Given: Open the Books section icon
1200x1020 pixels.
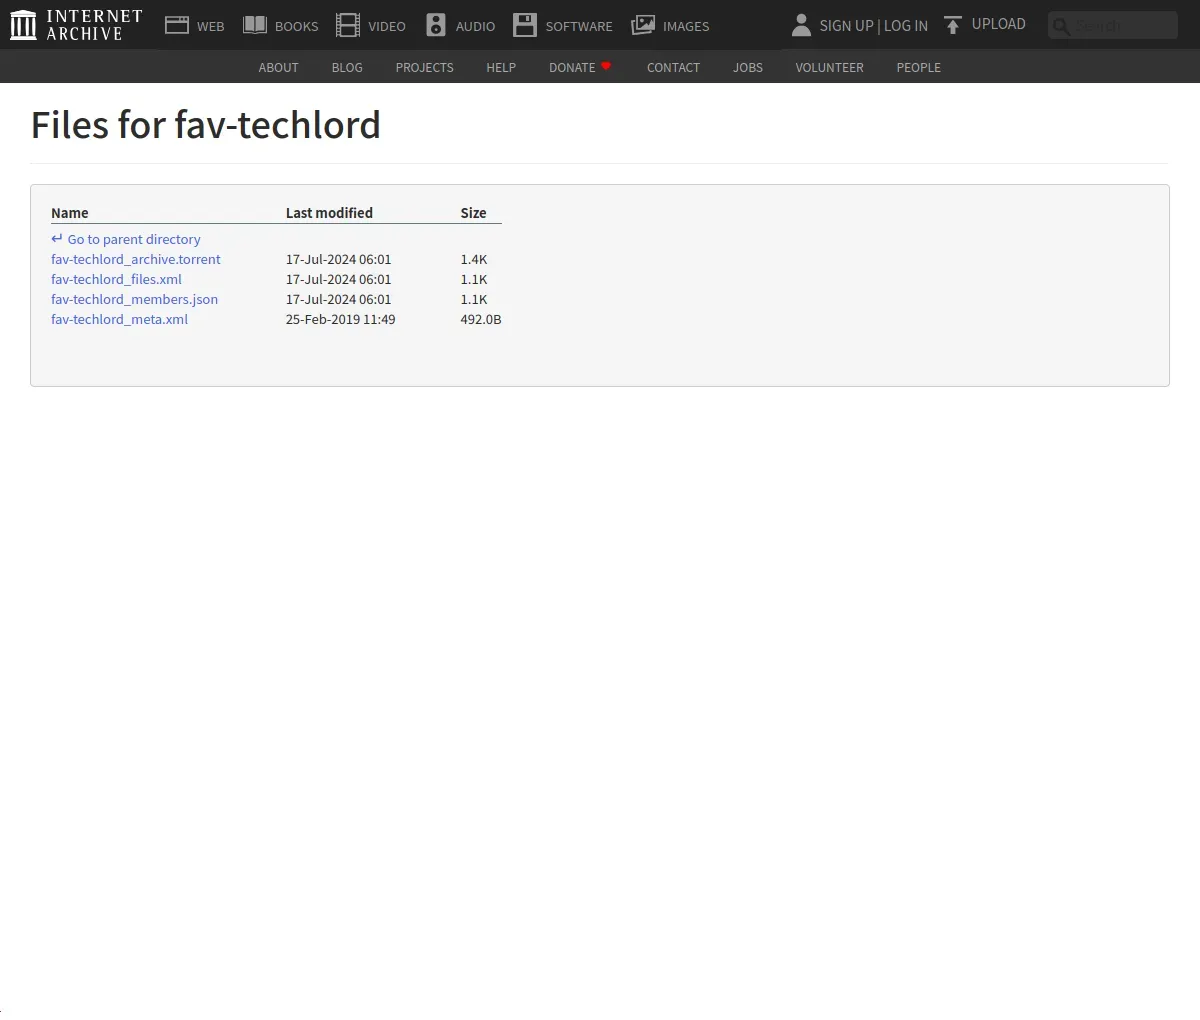Looking at the screenshot, I should (255, 25).
